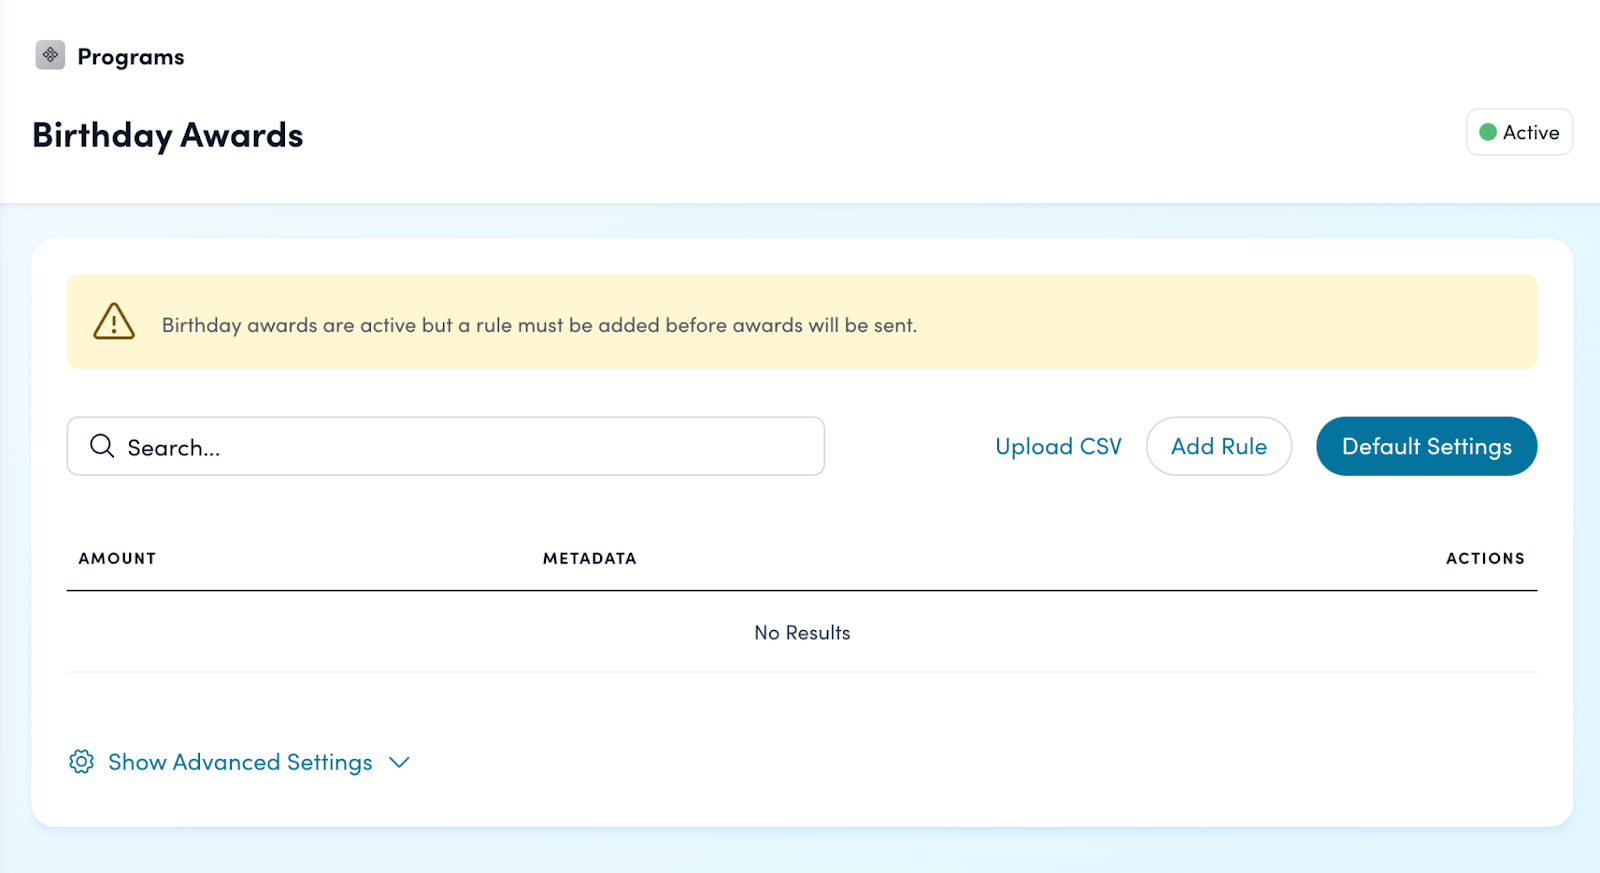Click the warning triangle icon

[x=114, y=322]
